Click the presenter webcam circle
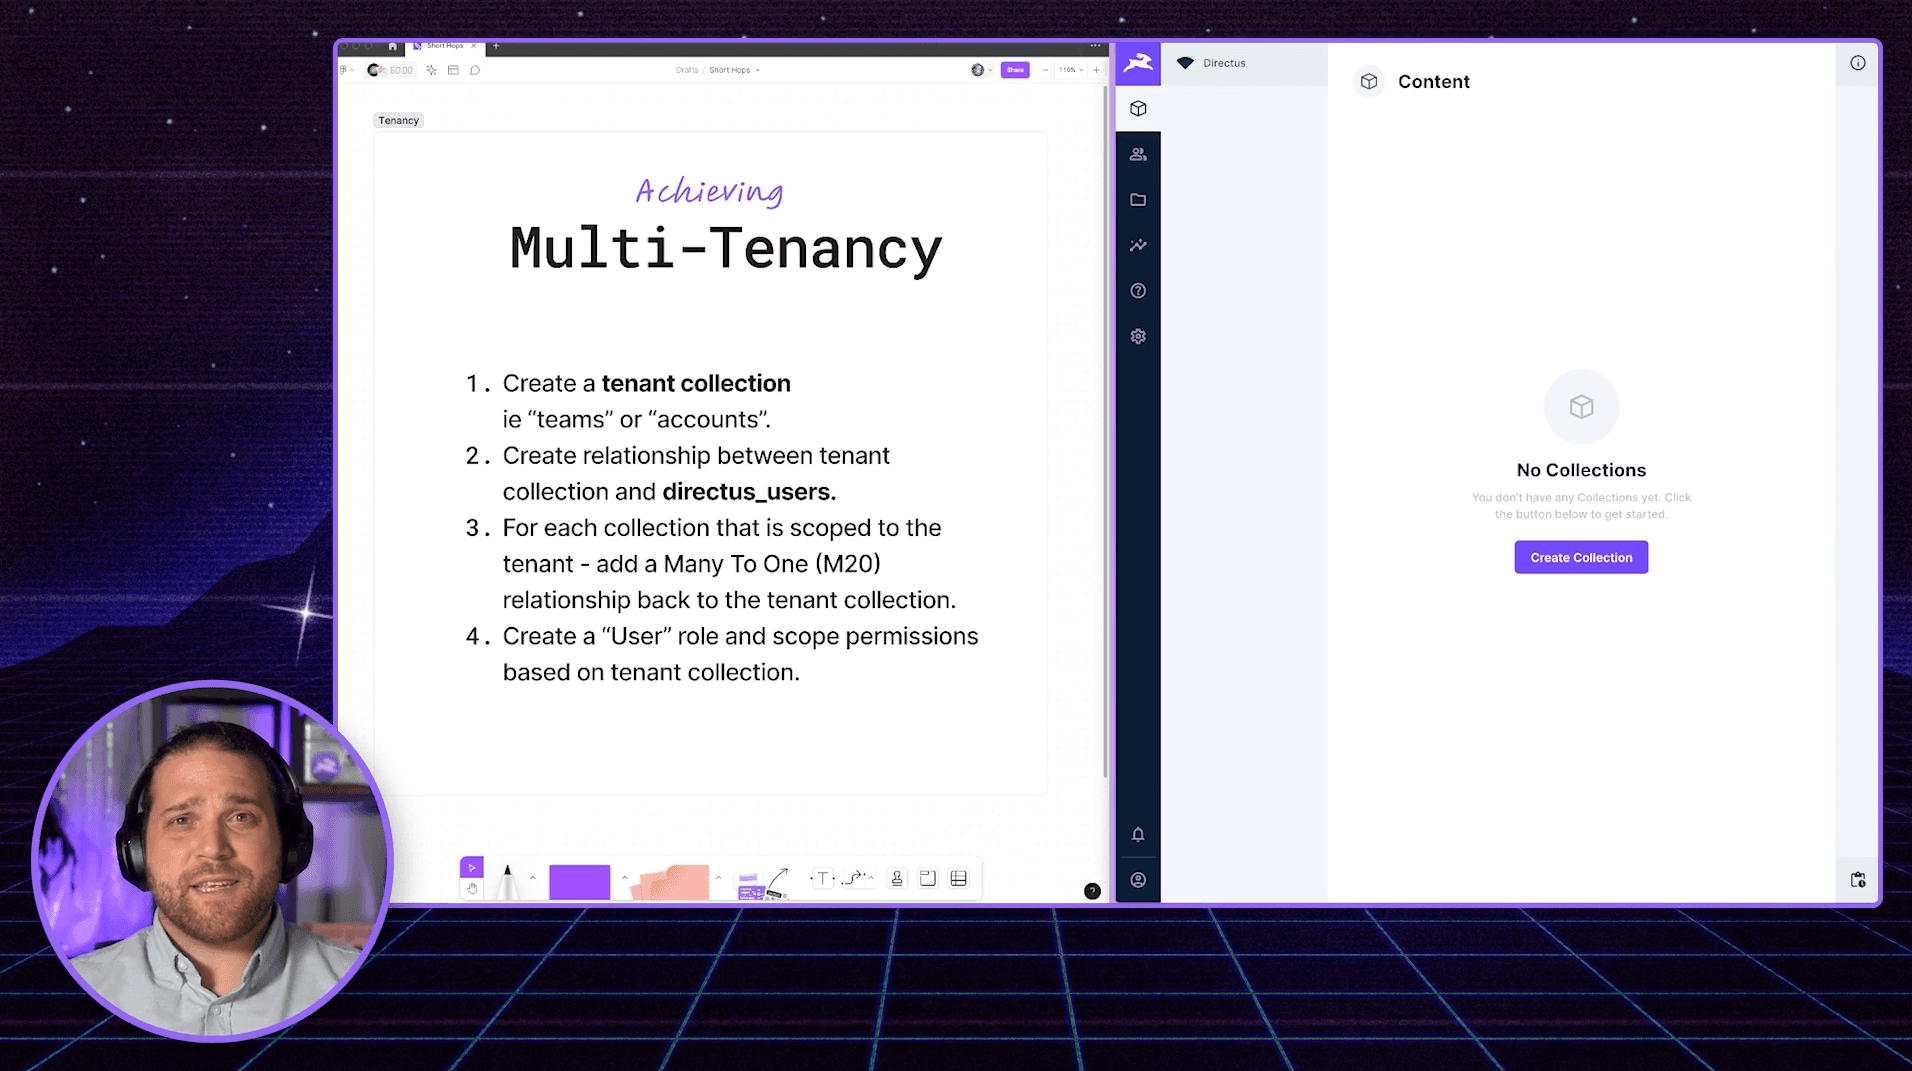The width and height of the screenshot is (1912, 1071). click(x=211, y=861)
